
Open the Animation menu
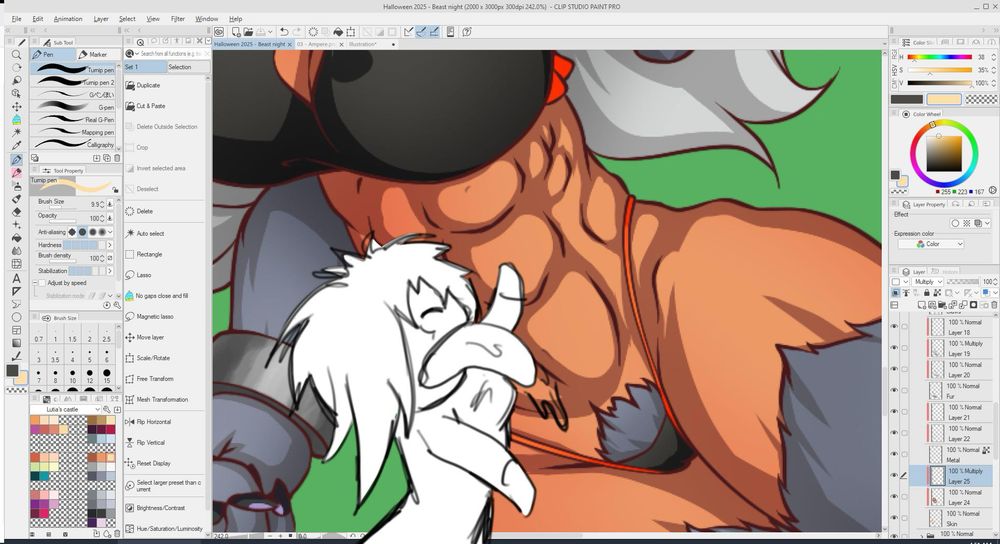click(x=68, y=18)
